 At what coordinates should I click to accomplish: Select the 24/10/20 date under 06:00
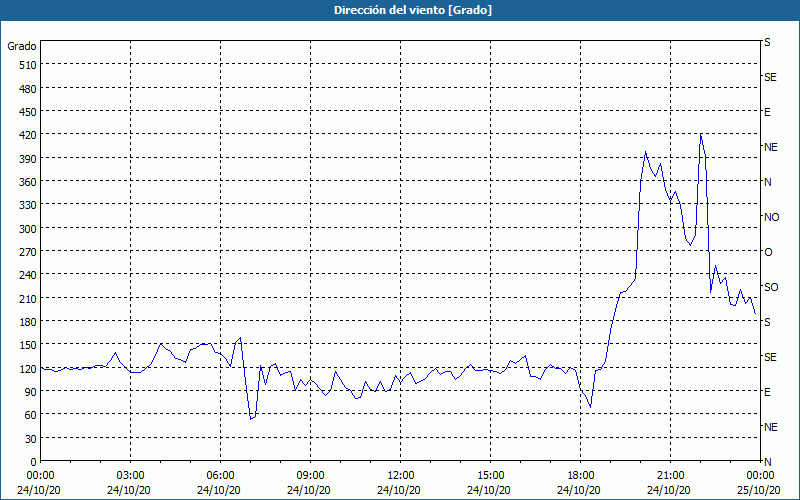pyautogui.click(x=219, y=490)
